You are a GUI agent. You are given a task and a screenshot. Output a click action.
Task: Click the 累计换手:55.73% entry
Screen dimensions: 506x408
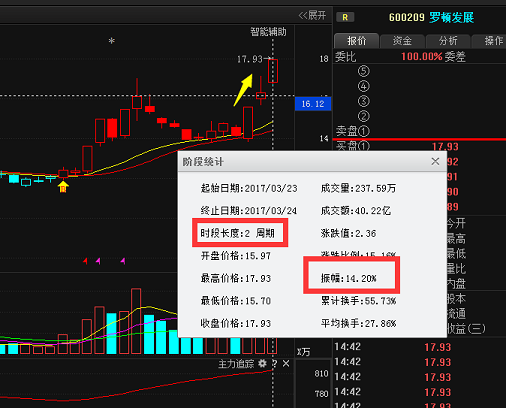coord(358,301)
